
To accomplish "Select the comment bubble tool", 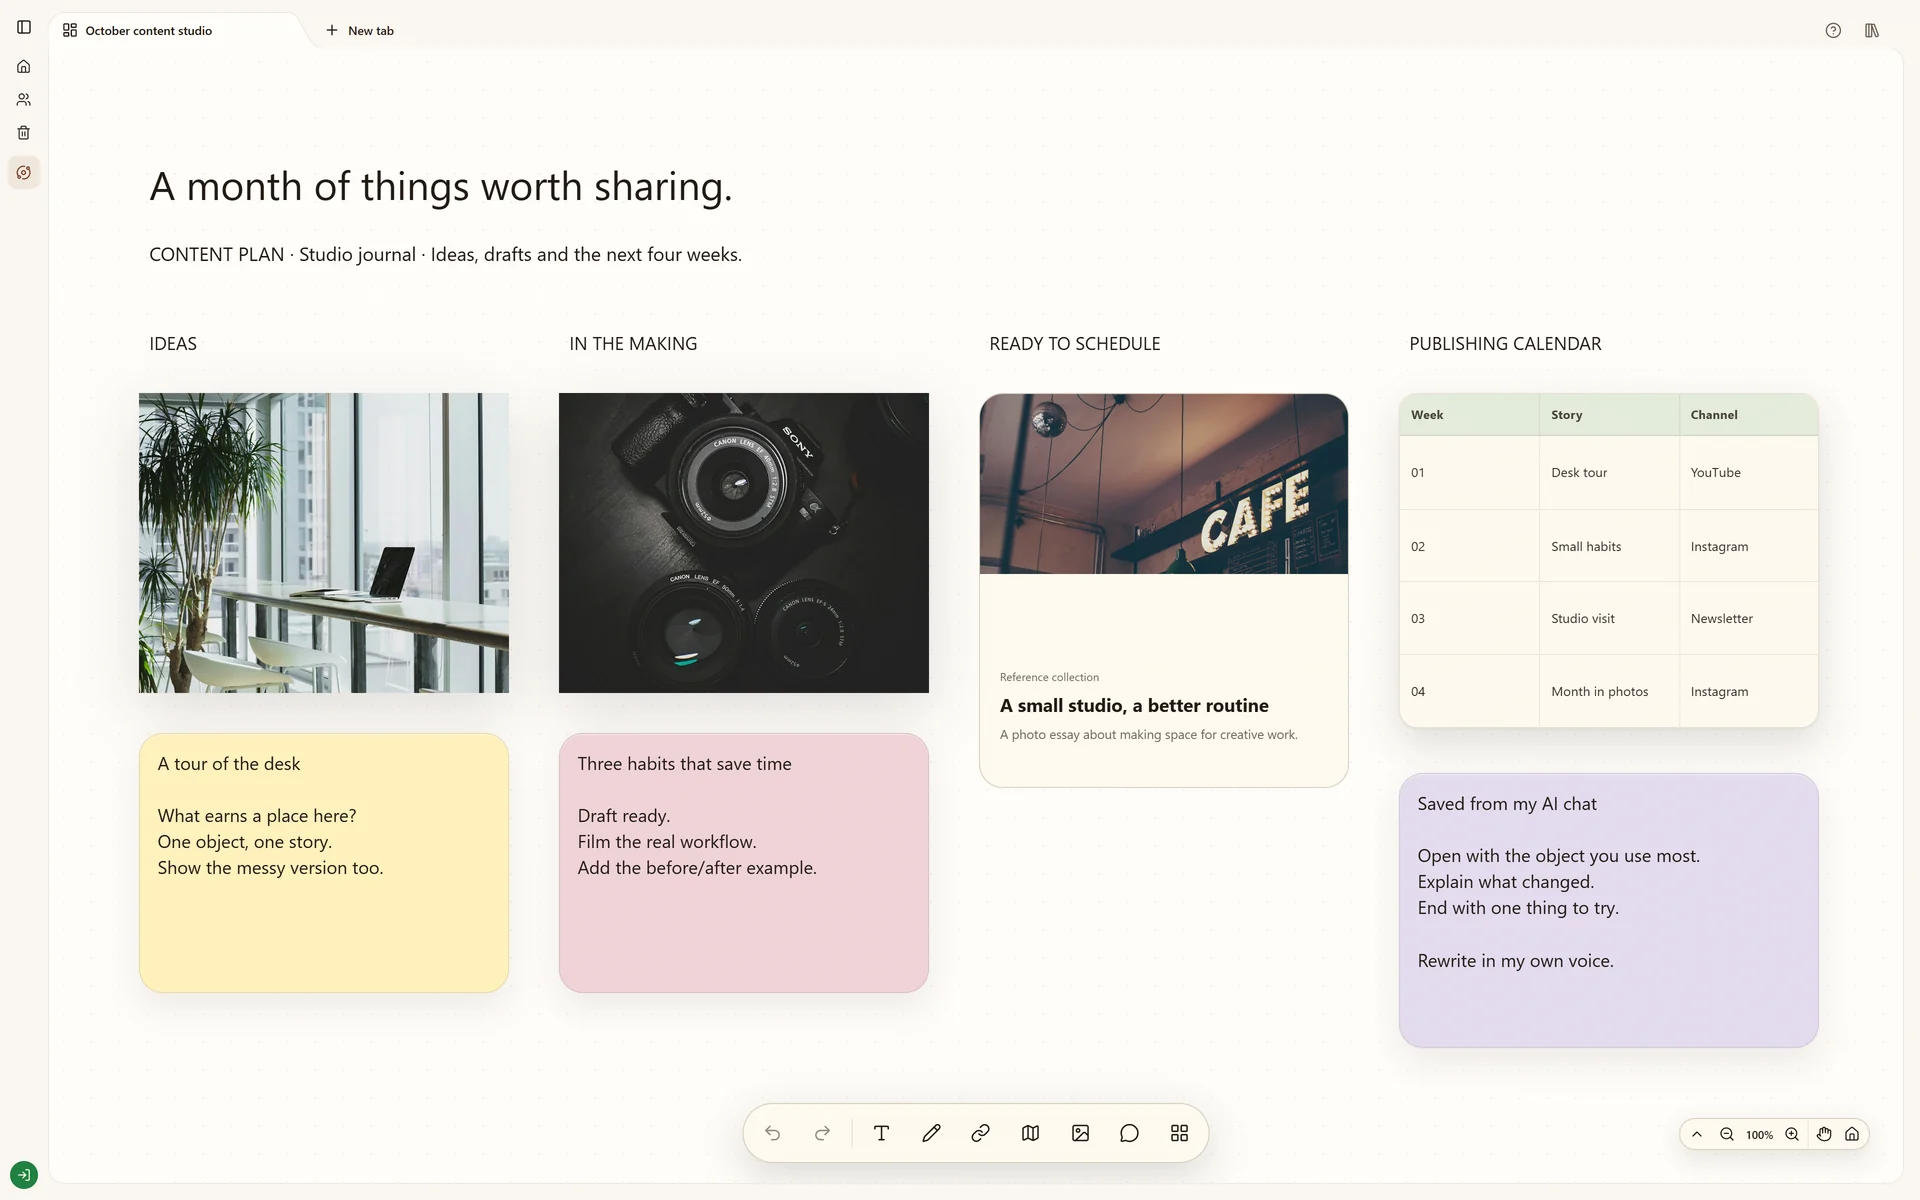I will 1129,1133.
